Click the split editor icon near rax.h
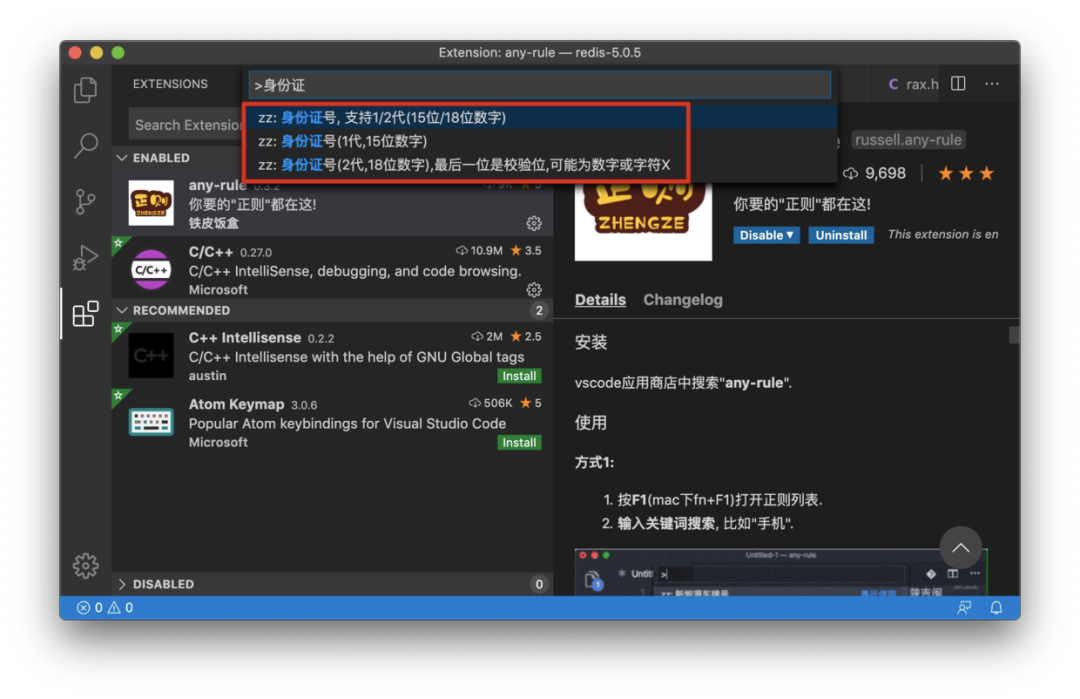 point(957,84)
